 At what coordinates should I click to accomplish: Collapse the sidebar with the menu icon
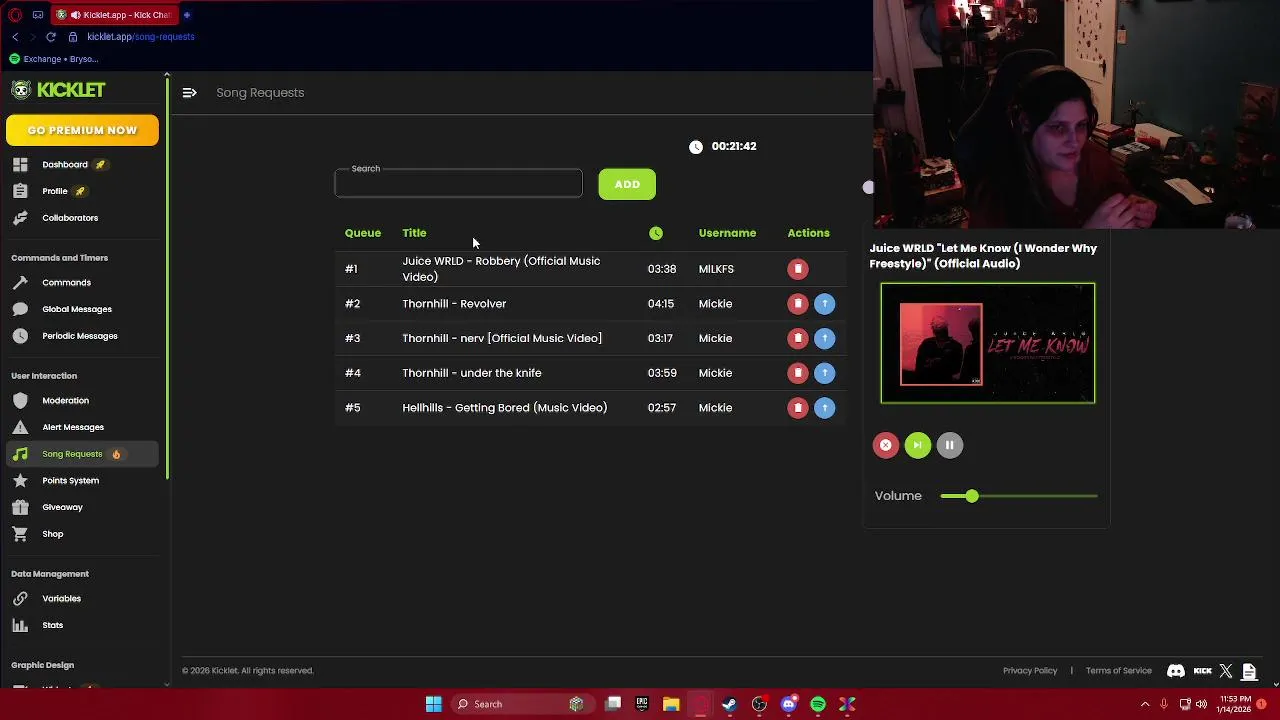click(x=189, y=93)
